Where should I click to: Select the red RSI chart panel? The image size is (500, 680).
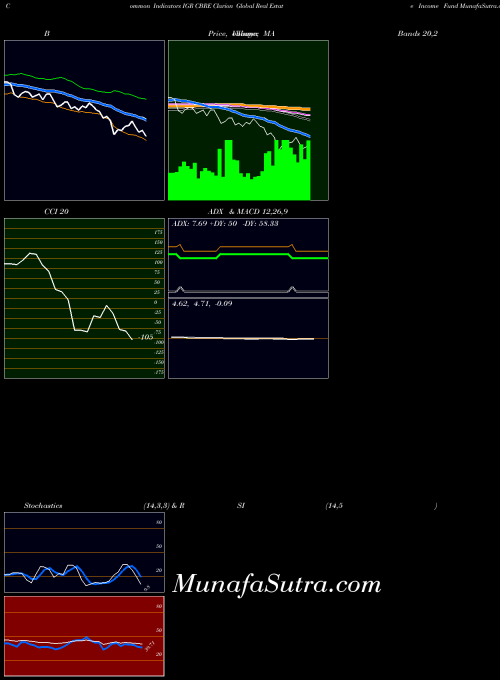point(85,636)
